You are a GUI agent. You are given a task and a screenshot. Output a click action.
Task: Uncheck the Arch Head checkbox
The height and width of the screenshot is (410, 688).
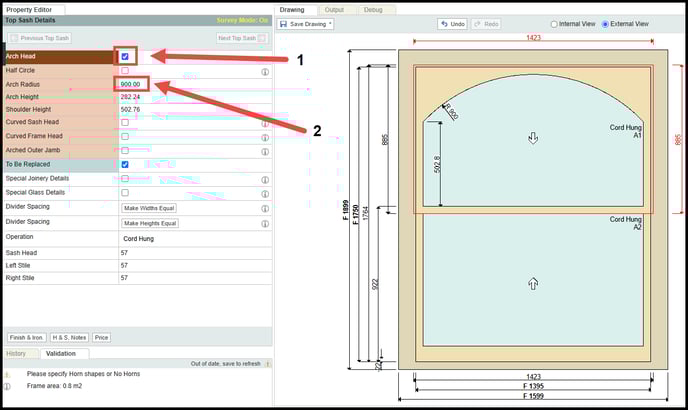coord(125,57)
